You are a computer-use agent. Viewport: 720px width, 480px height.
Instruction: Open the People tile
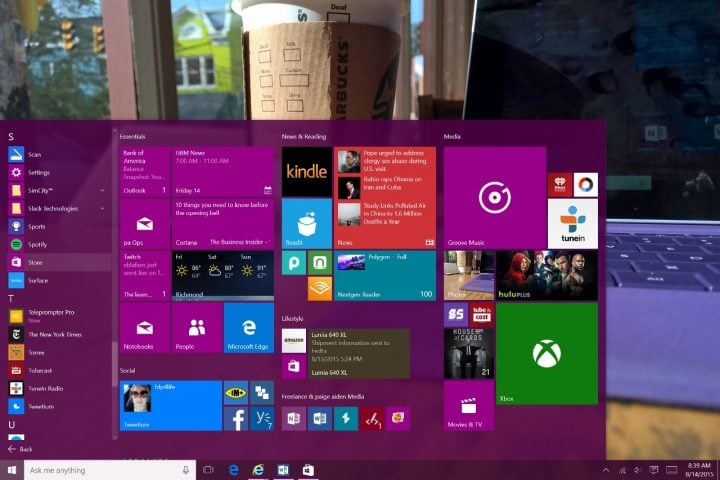[197, 328]
